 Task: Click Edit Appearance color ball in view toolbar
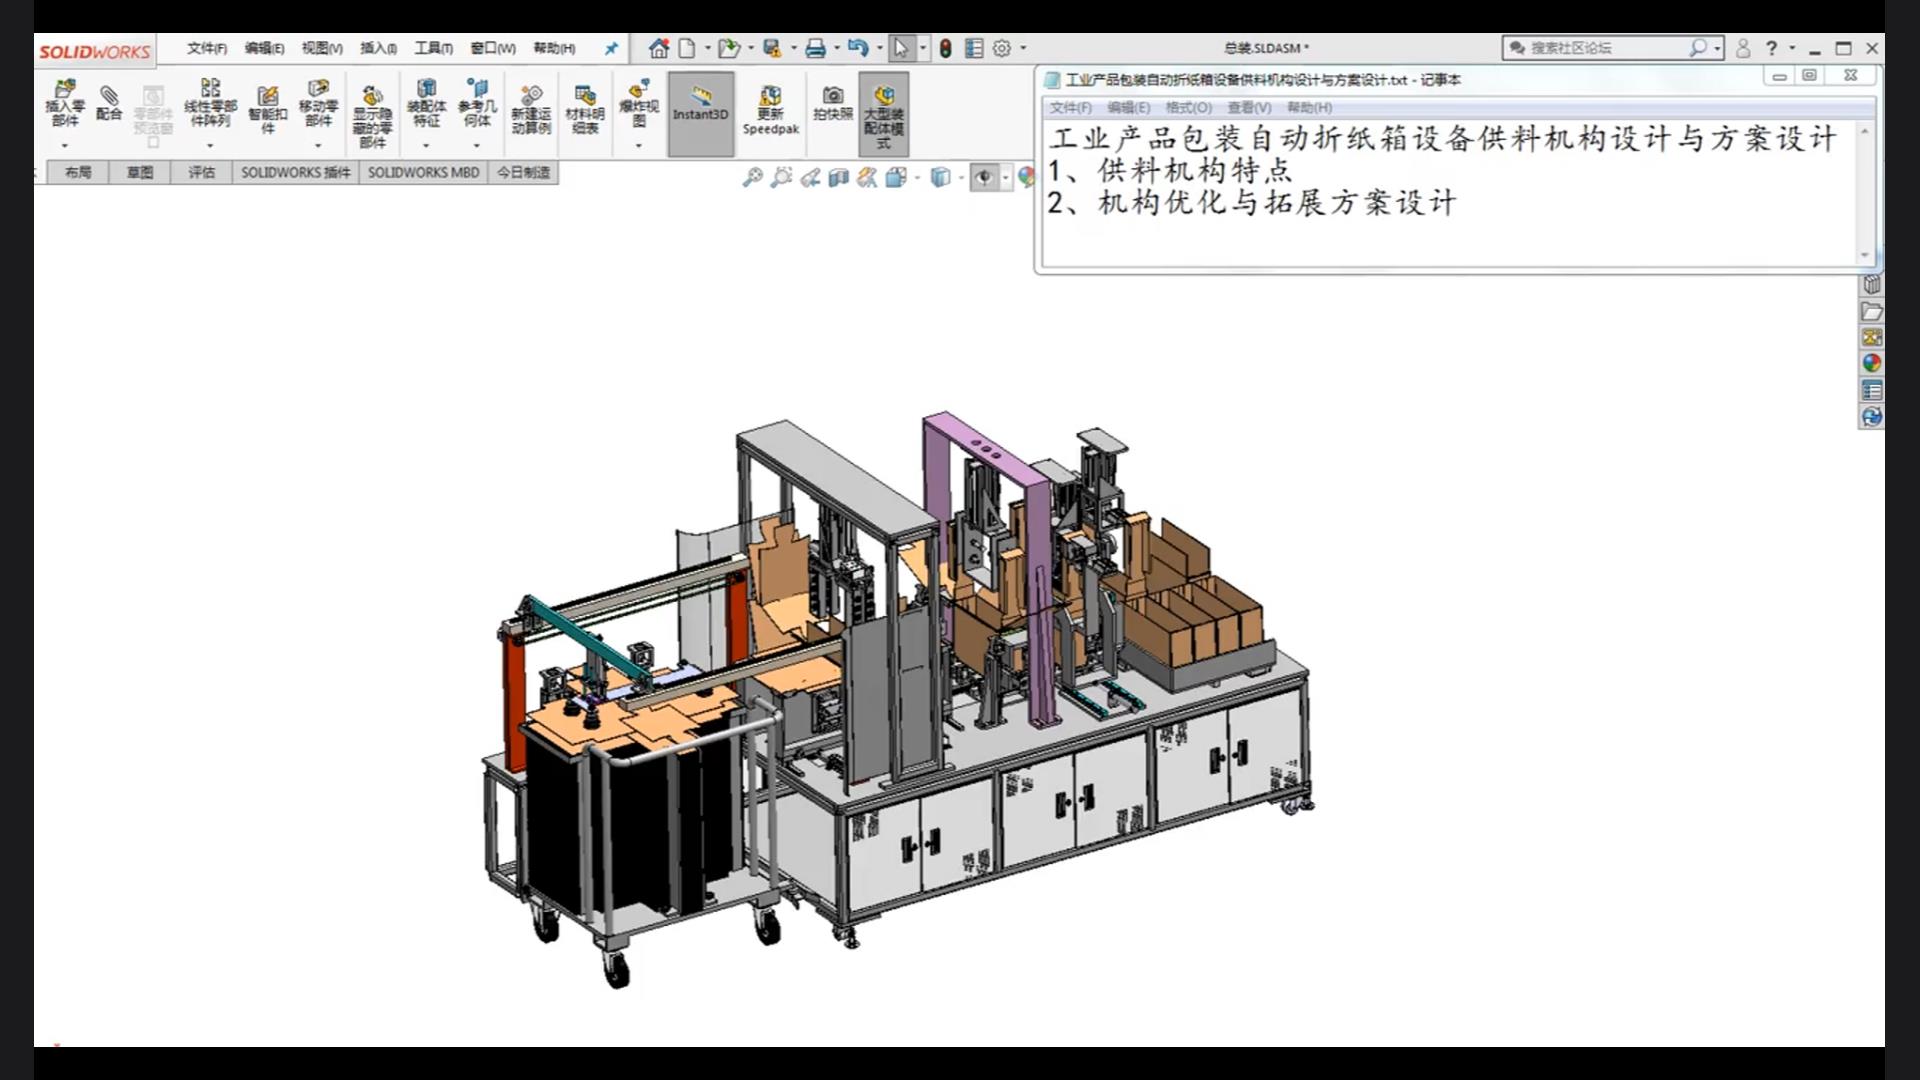[x=1026, y=177]
